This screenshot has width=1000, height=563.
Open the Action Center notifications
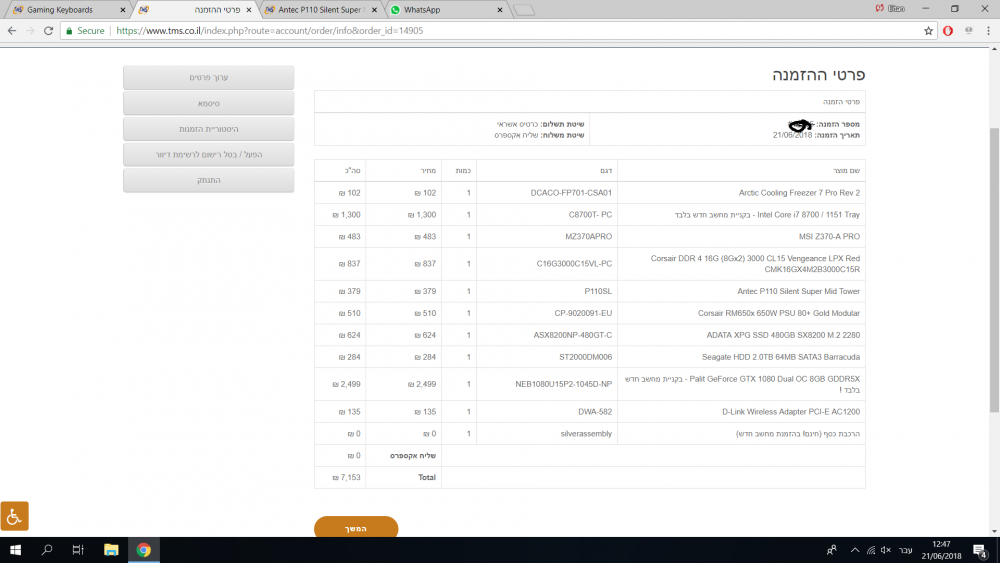tap(980, 550)
